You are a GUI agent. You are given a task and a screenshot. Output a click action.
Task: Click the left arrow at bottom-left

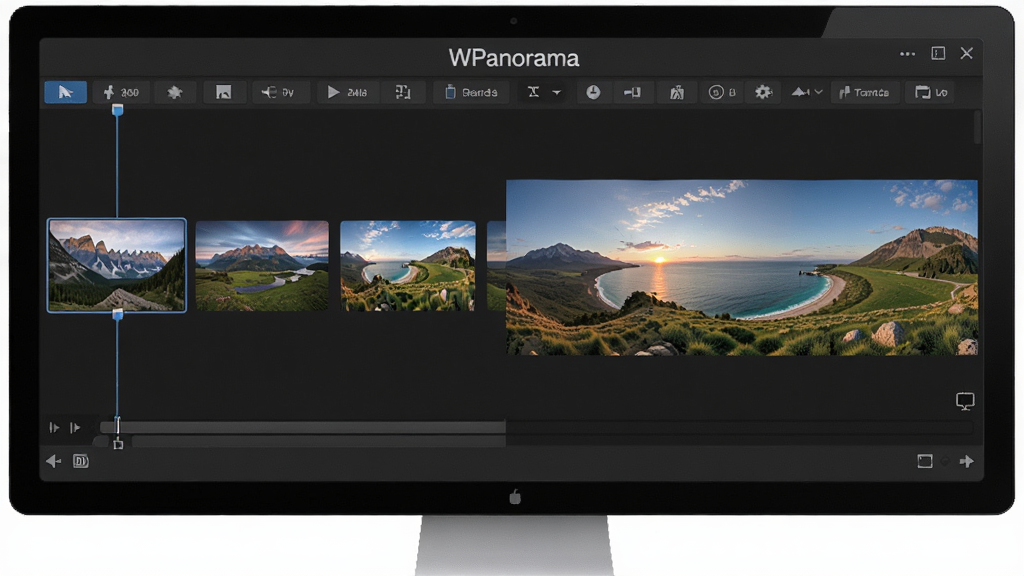click(54, 462)
